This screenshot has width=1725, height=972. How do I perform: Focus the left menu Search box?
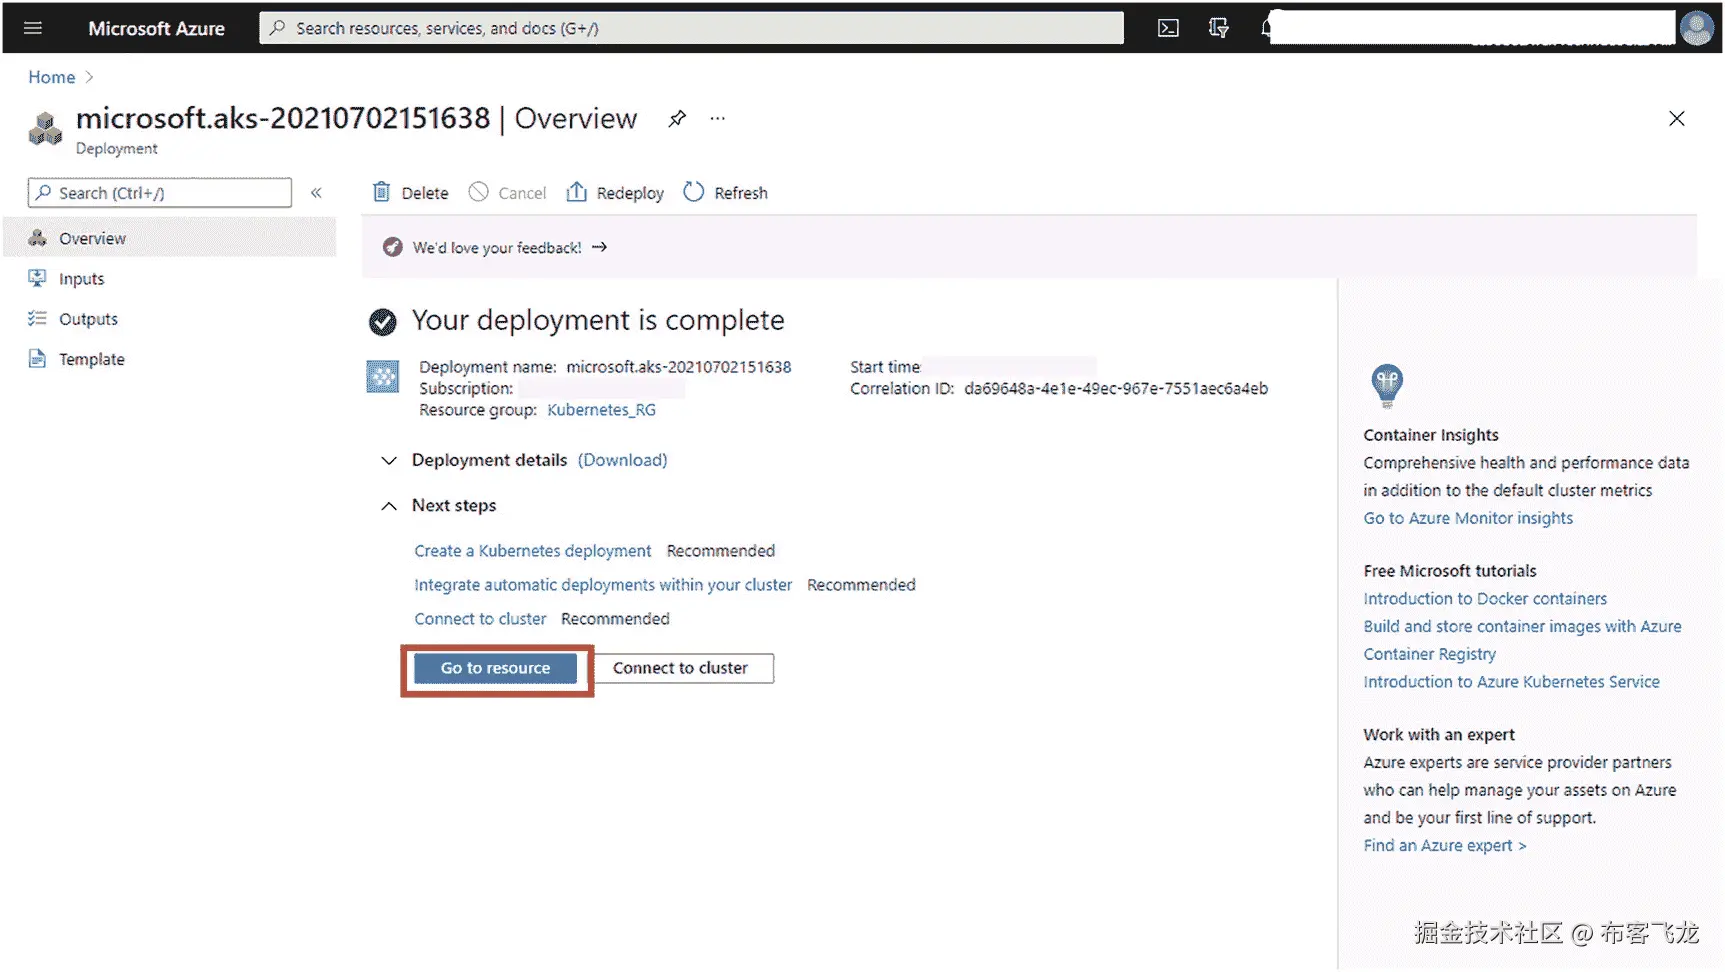[160, 193]
